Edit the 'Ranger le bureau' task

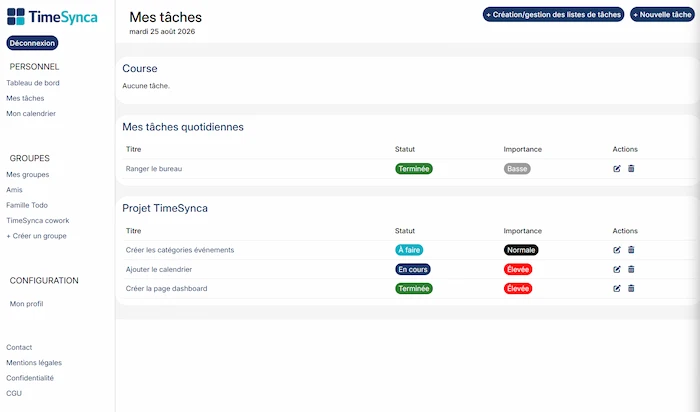point(617,169)
